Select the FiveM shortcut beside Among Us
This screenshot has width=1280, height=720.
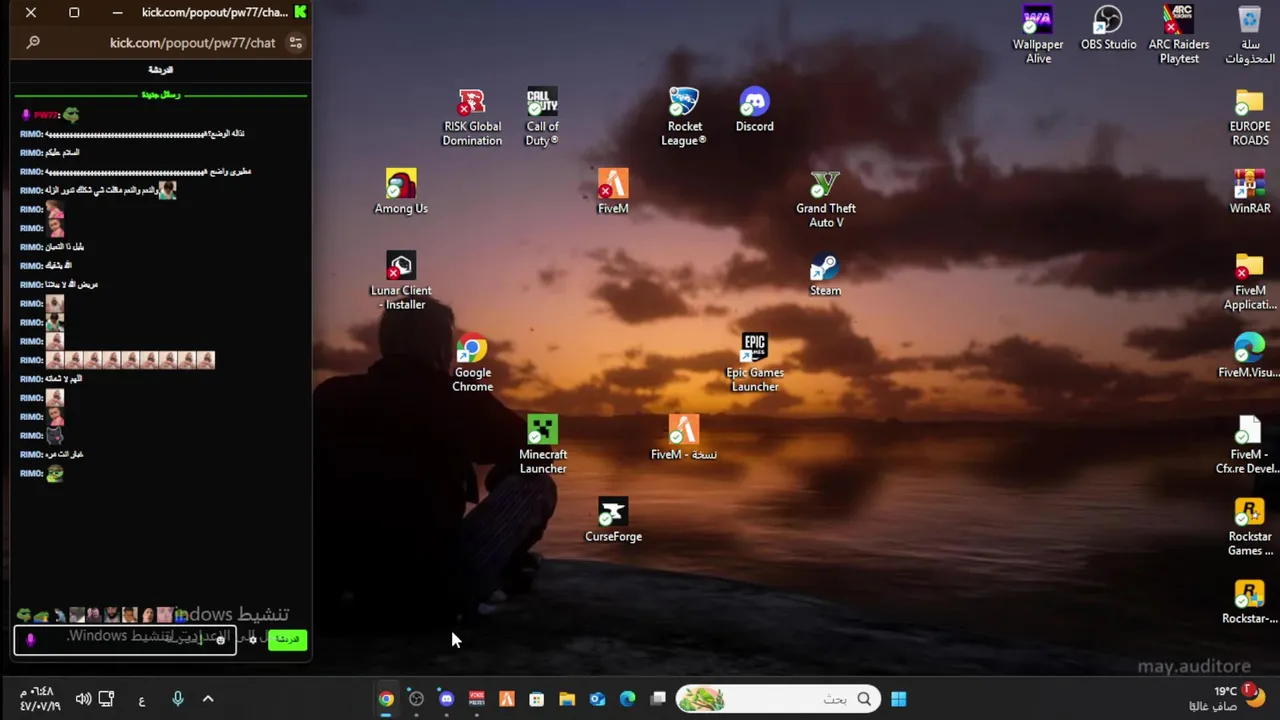(x=613, y=192)
